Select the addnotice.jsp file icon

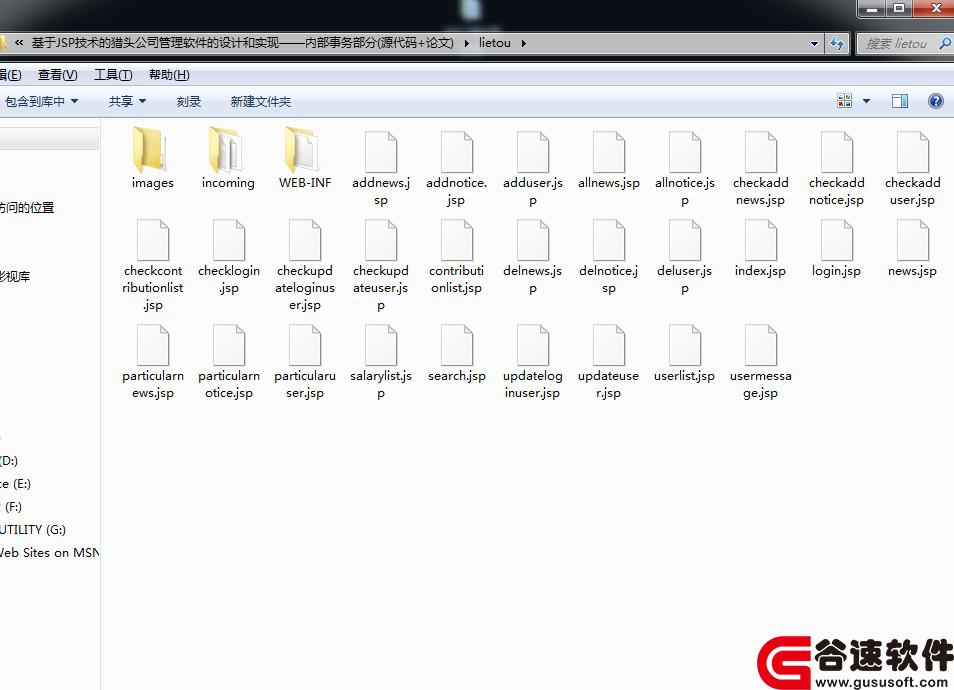click(457, 152)
